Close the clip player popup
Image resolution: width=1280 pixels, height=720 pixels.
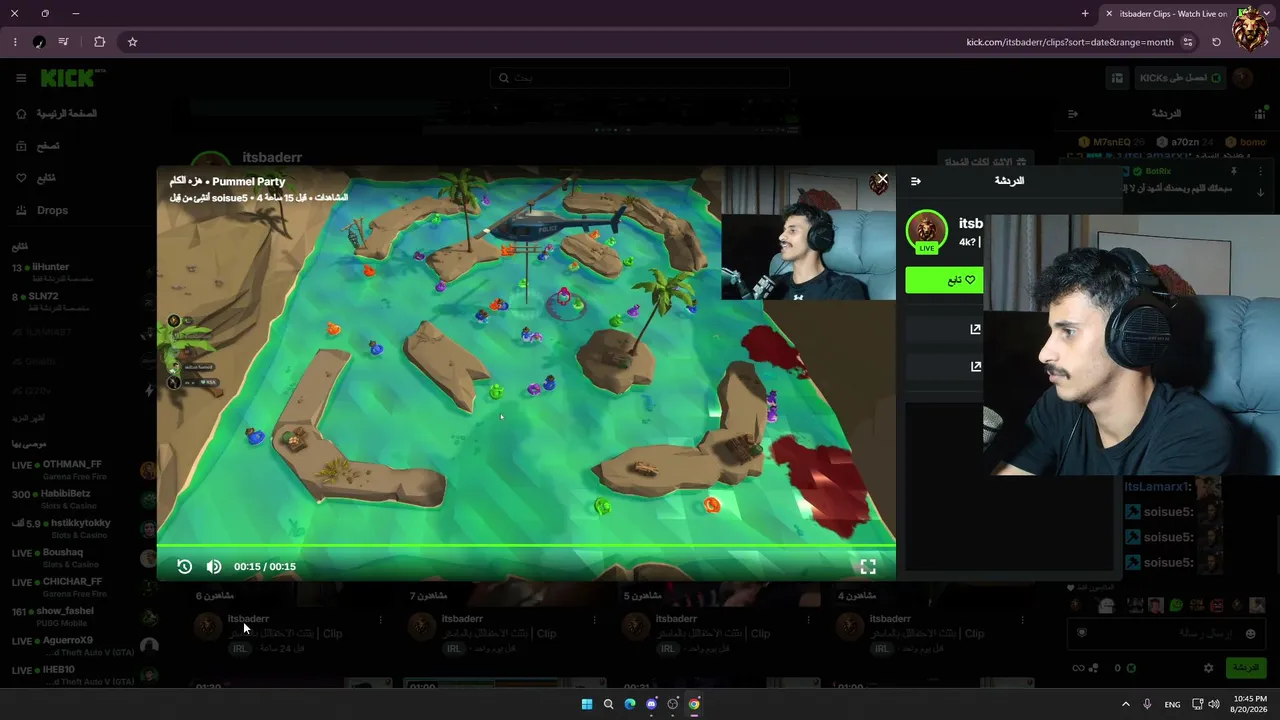click(x=882, y=179)
